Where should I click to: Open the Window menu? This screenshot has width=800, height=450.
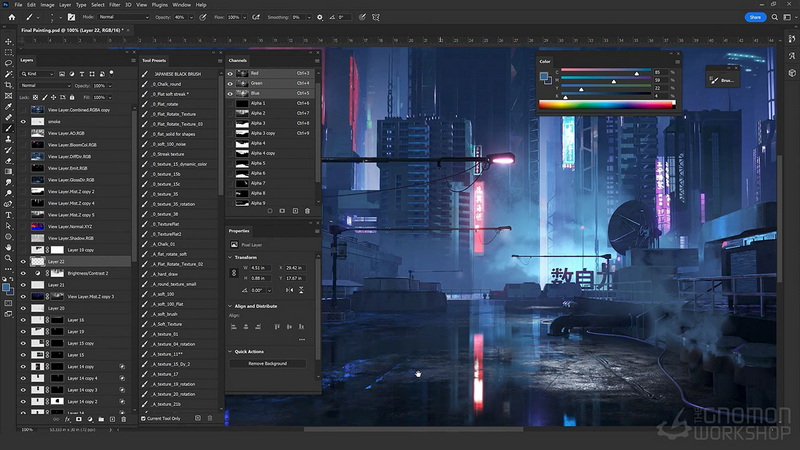(181, 5)
